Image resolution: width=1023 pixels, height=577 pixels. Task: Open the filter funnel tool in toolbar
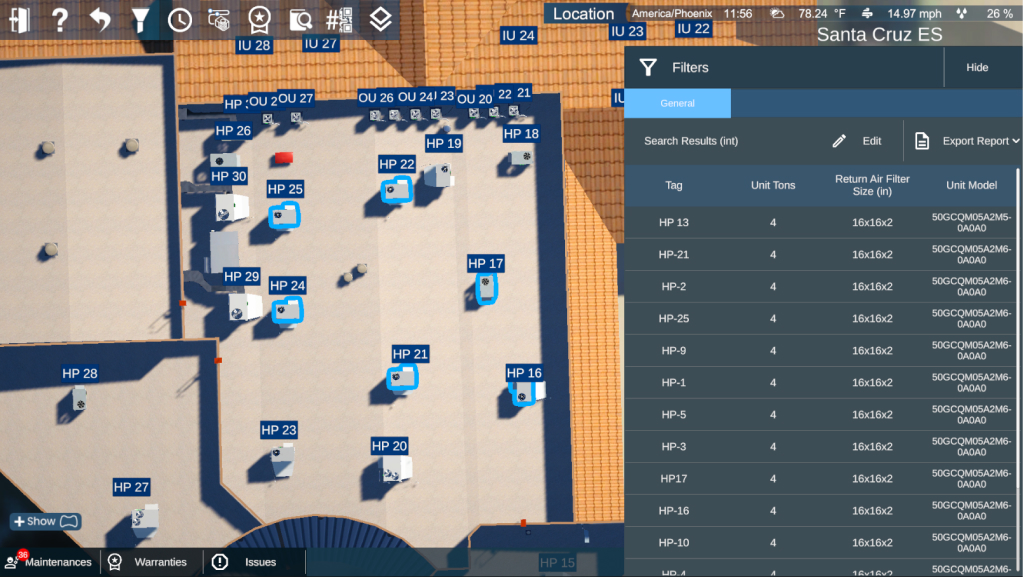click(141, 19)
